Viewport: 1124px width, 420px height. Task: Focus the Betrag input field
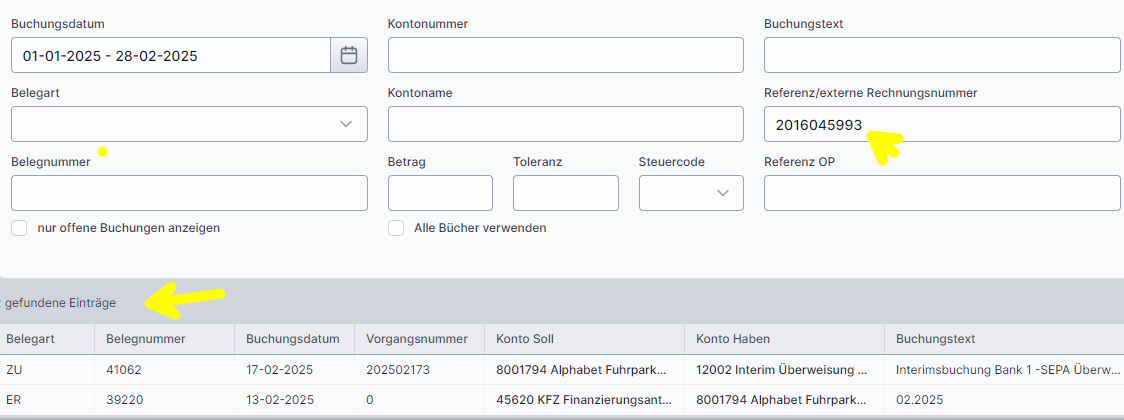(440, 193)
